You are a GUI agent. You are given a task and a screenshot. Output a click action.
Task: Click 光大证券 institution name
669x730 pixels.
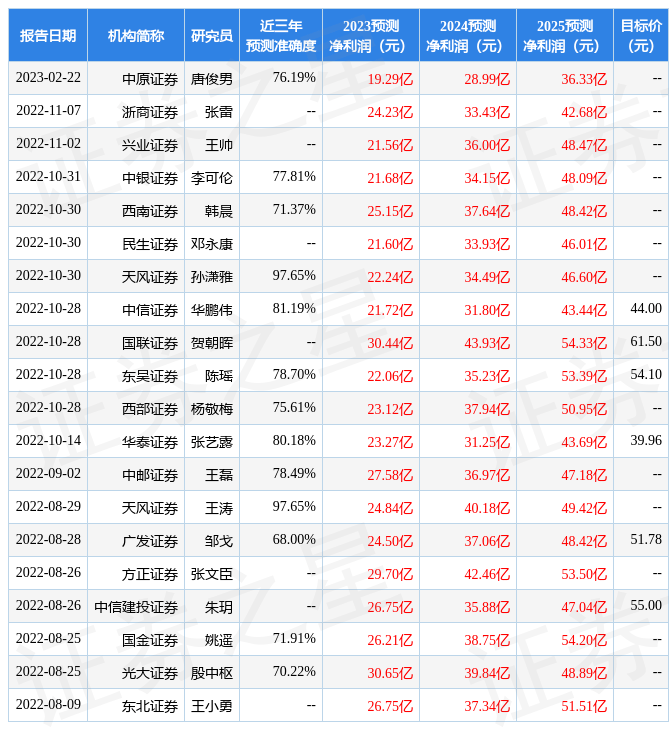click(150, 674)
